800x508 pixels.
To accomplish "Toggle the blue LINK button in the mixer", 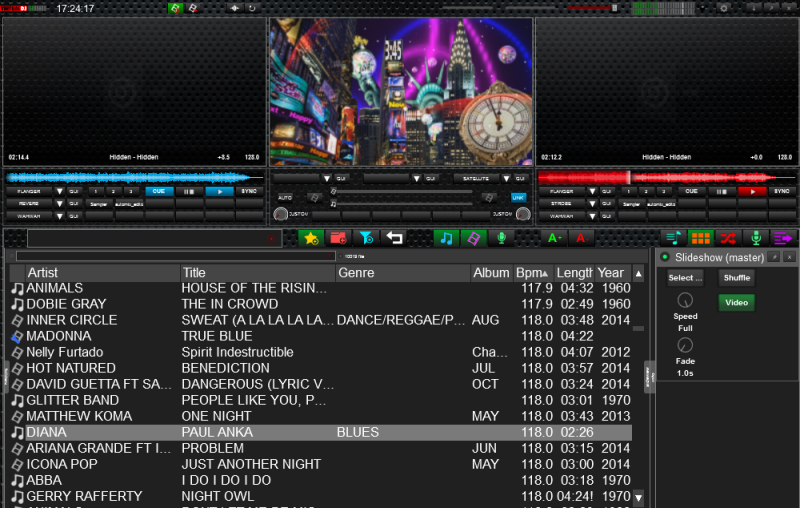I will [518, 197].
